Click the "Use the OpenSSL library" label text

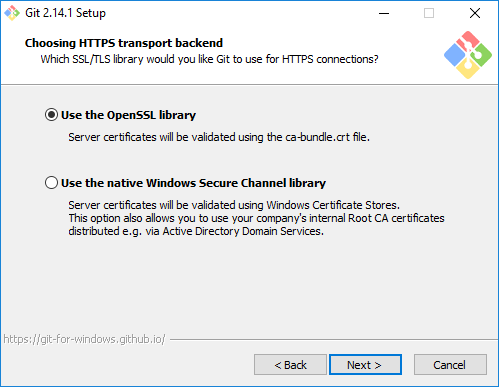(x=128, y=115)
